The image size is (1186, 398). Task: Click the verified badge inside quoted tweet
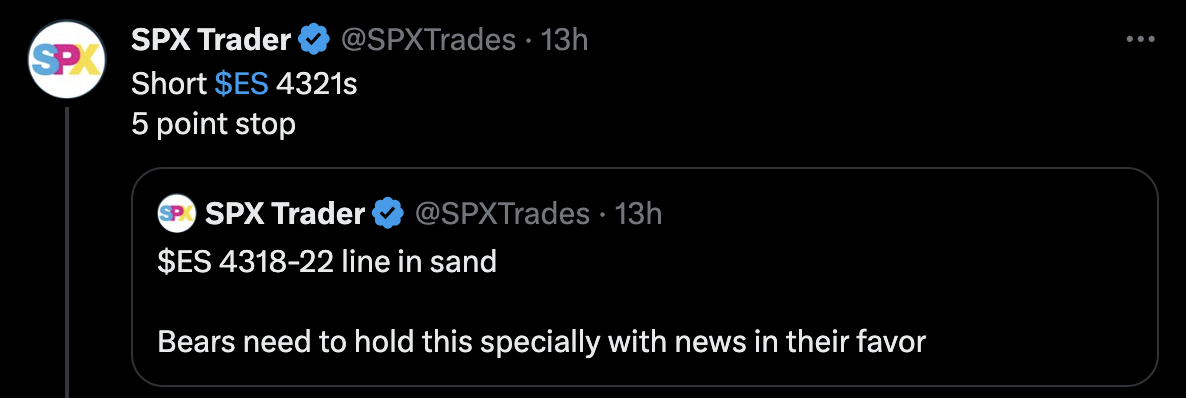(x=388, y=214)
